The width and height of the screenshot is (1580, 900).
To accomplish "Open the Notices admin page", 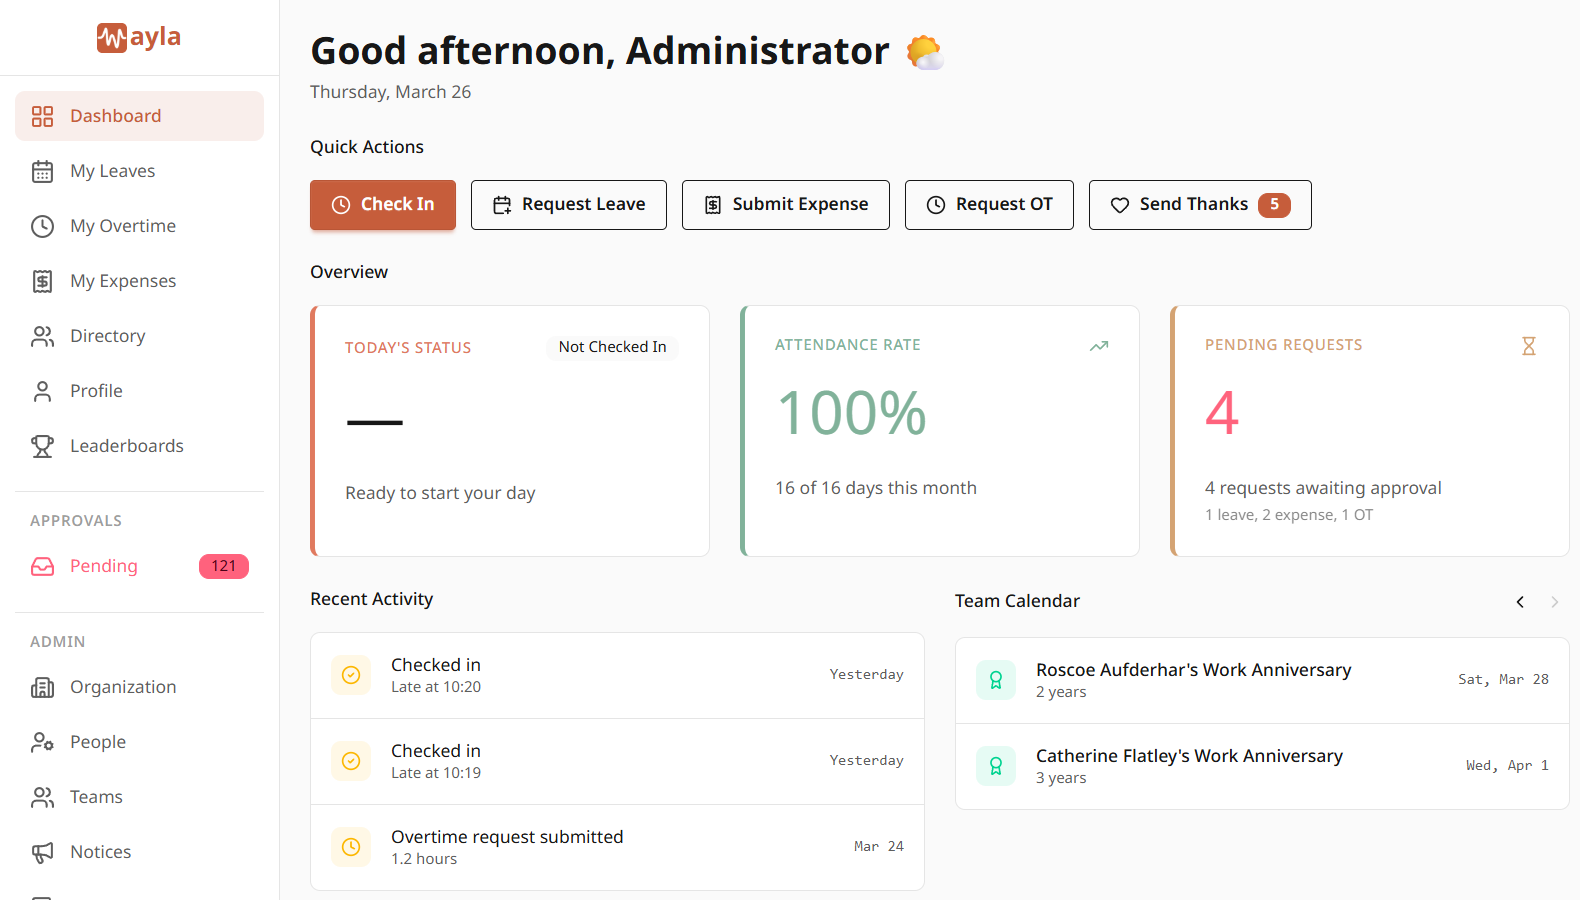I will click(x=139, y=852).
